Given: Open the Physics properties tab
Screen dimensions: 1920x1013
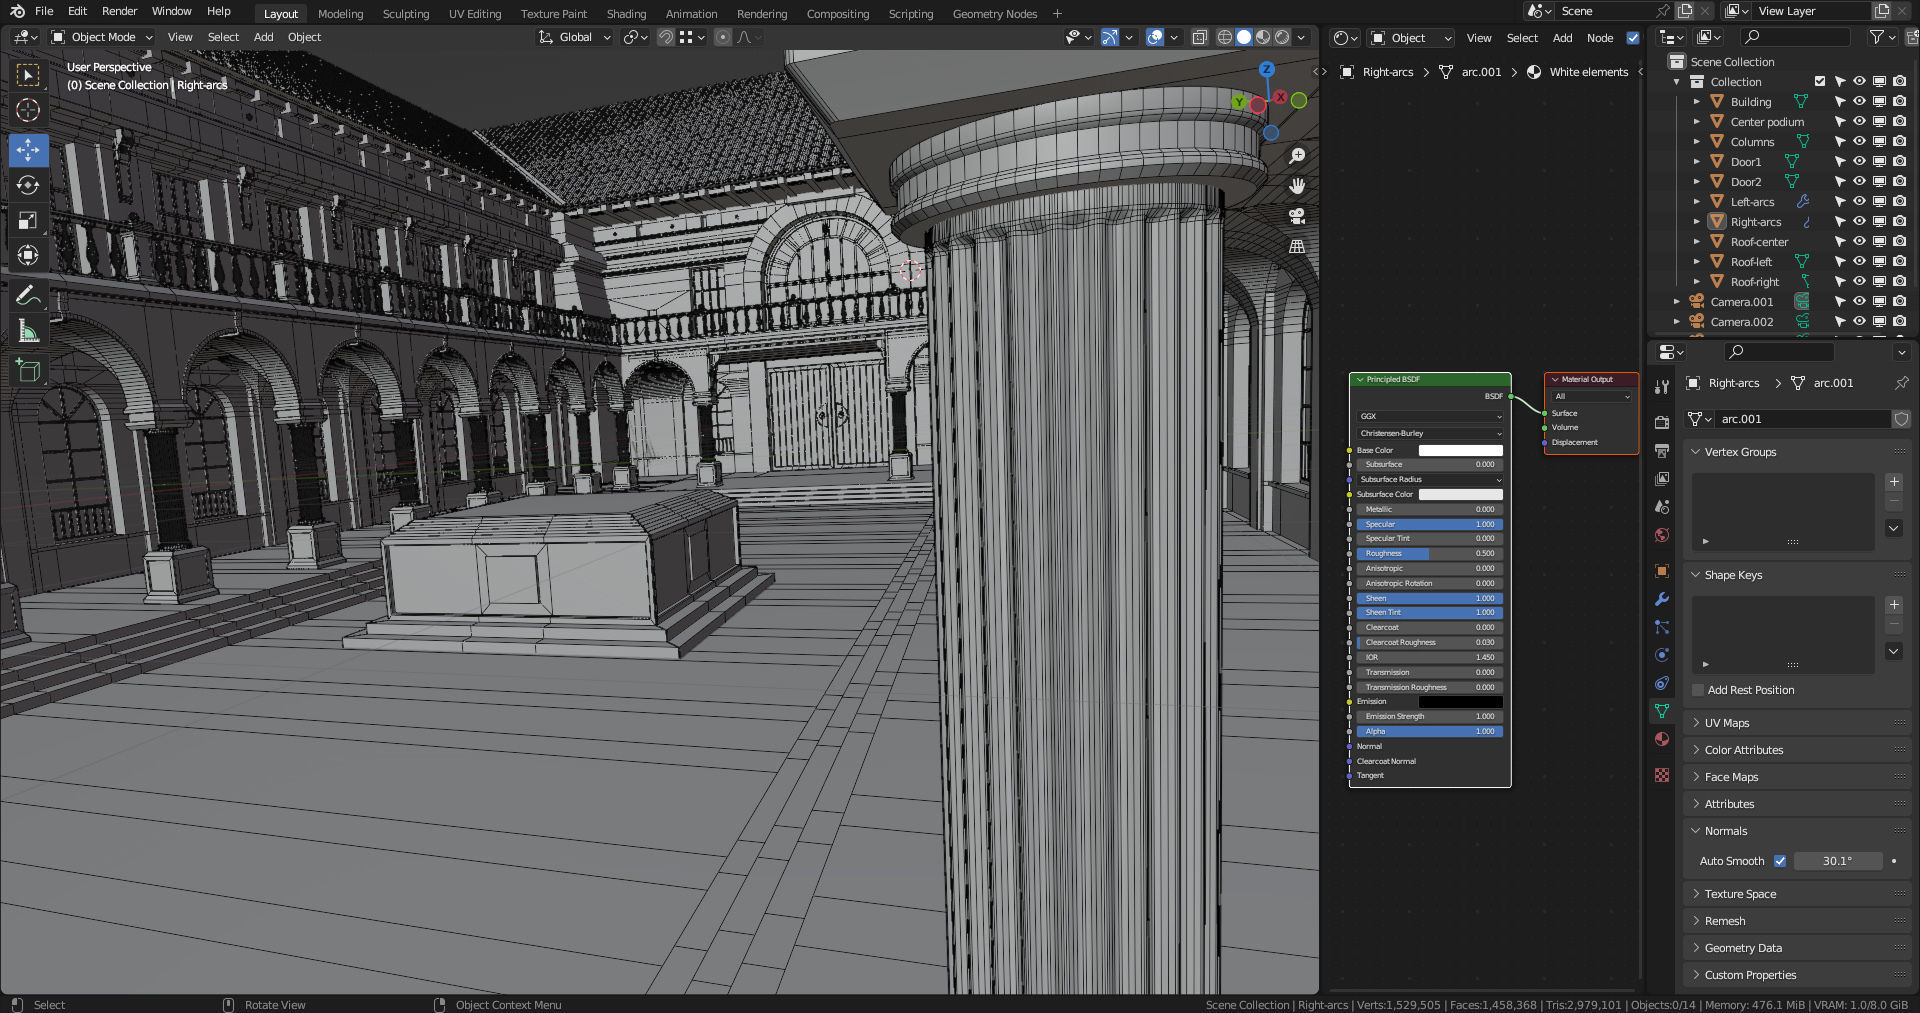Looking at the screenshot, I should click(1662, 655).
